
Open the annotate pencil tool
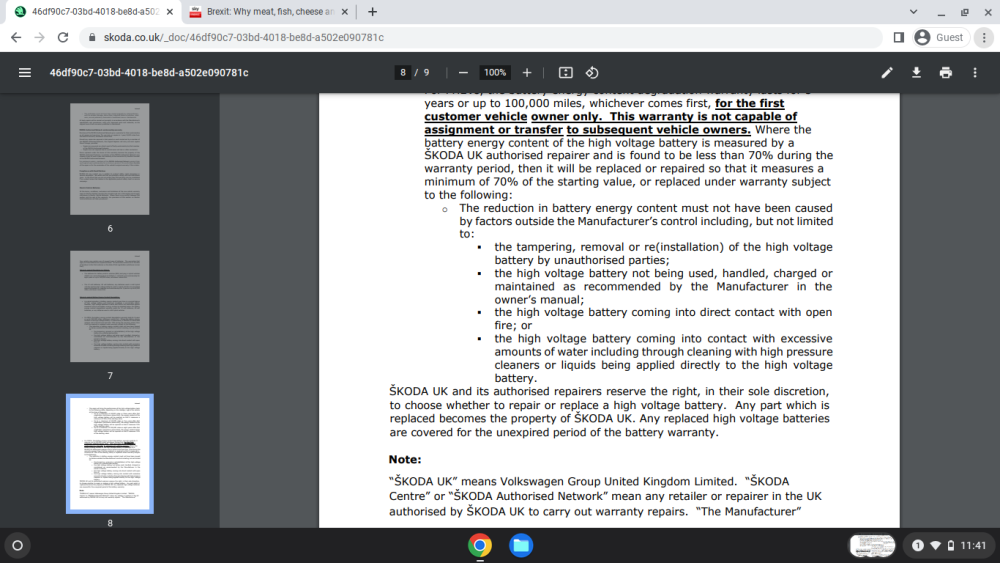tap(887, 73)
